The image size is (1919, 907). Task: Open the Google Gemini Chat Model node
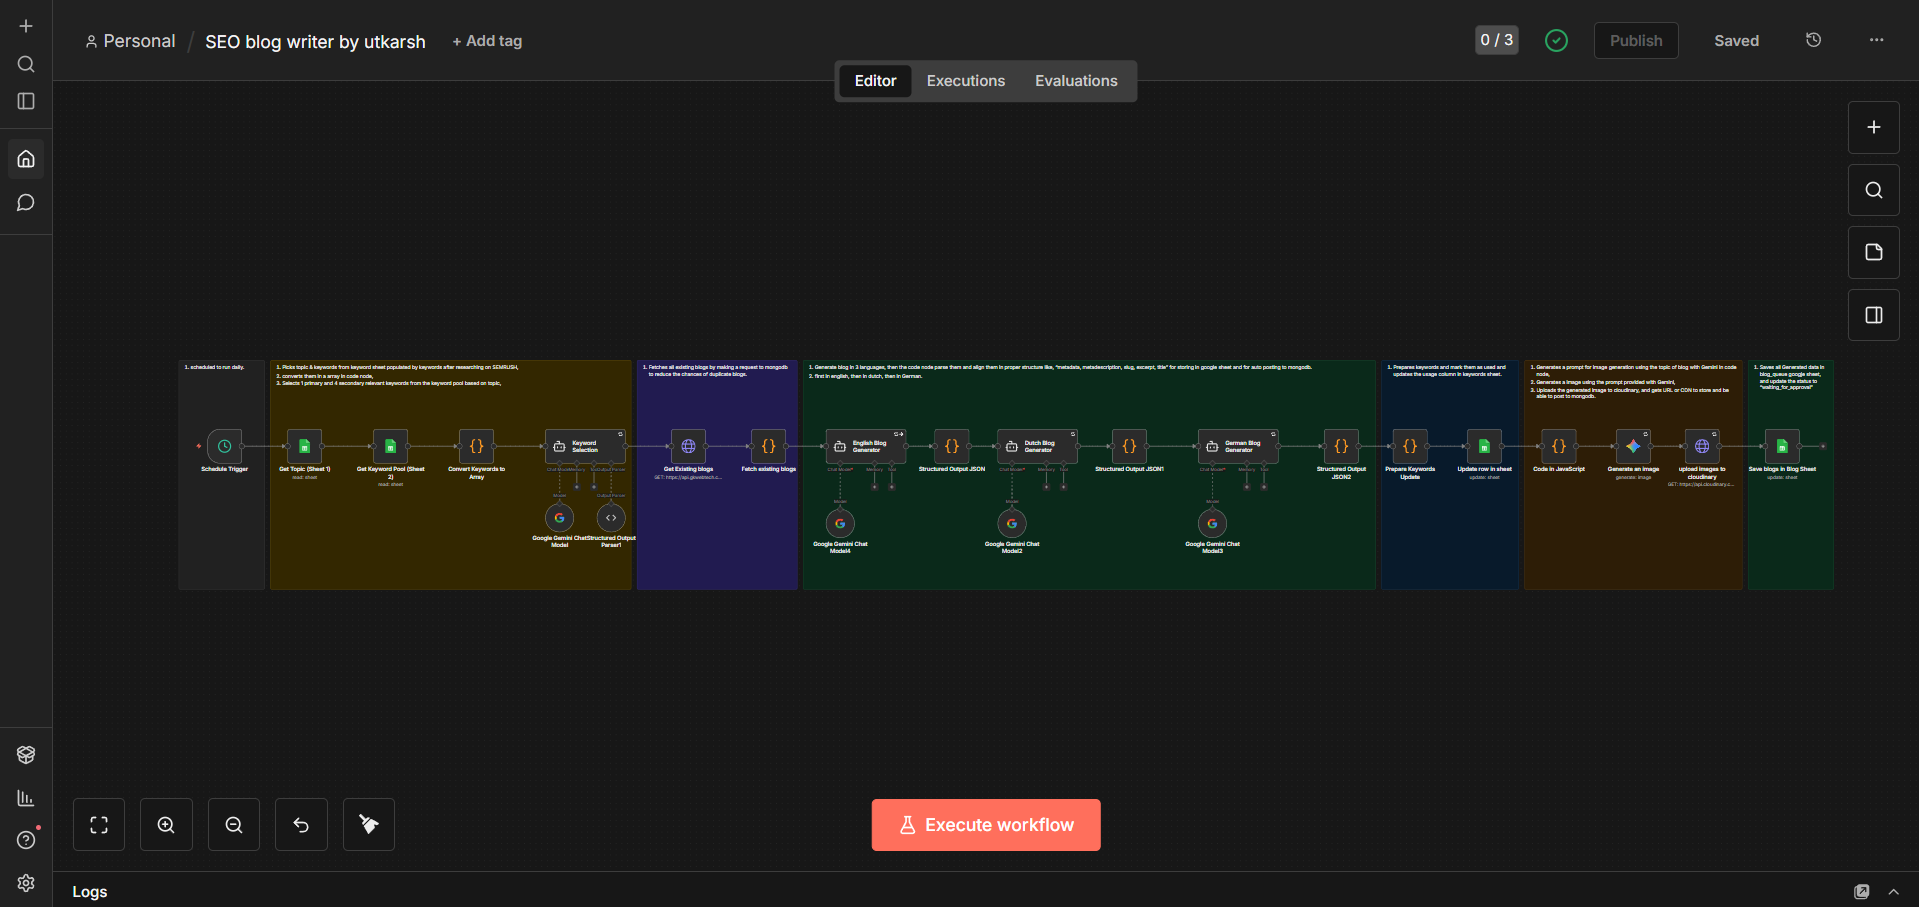click(559, 517)
